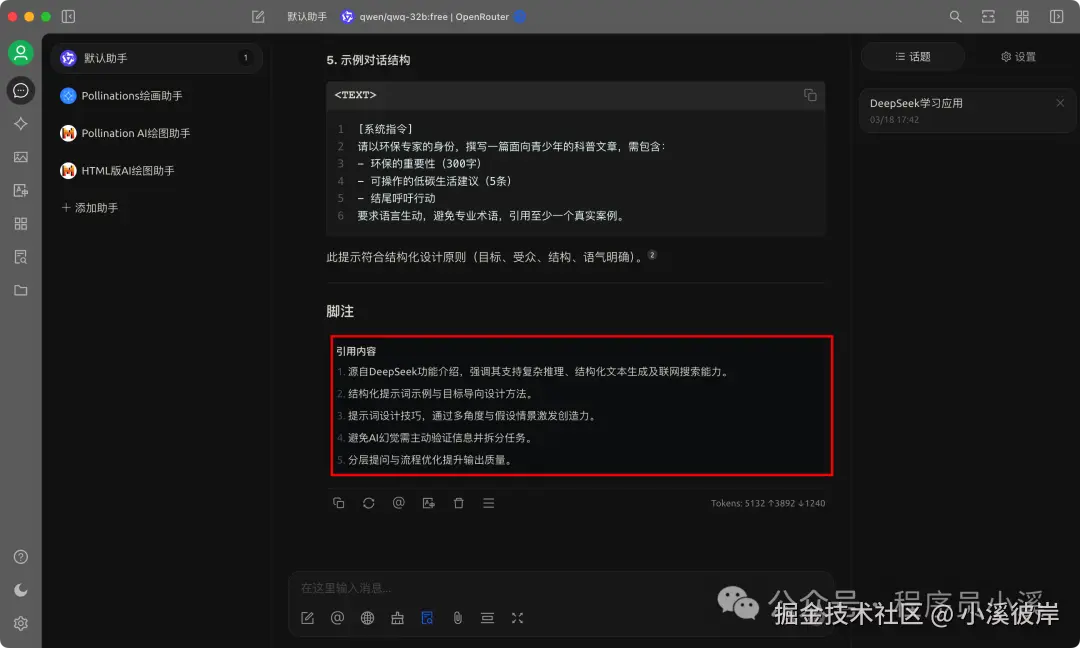Open the qwen/qwq-32b:free model selector
Screen dimensions: 1080x648
click(x=433, y=17)
